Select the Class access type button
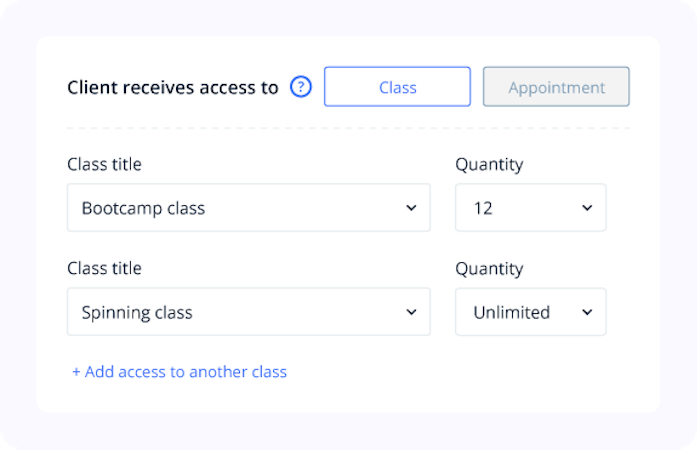This screenshot has height=450, width=697. (x=397, y=87)
